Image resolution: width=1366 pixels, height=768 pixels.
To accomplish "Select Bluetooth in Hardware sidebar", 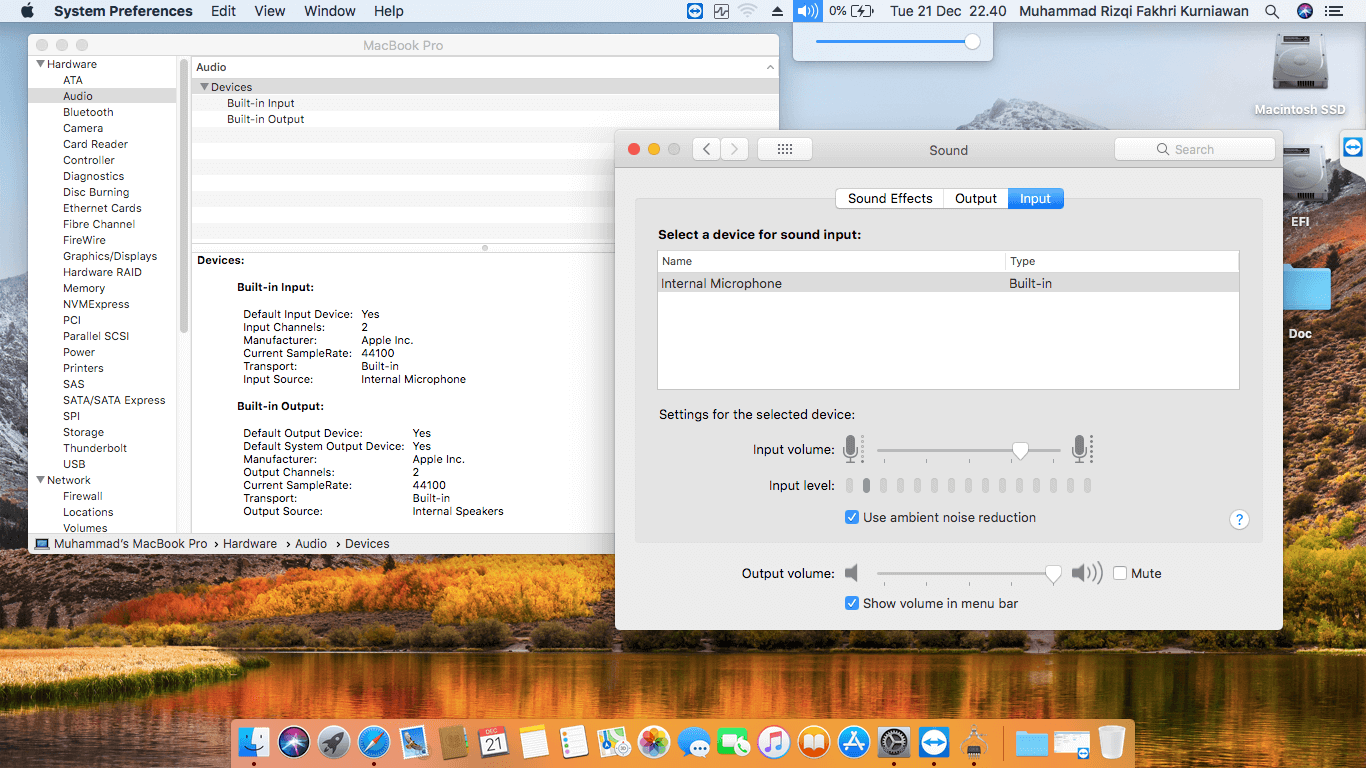I will coord(88,112).
